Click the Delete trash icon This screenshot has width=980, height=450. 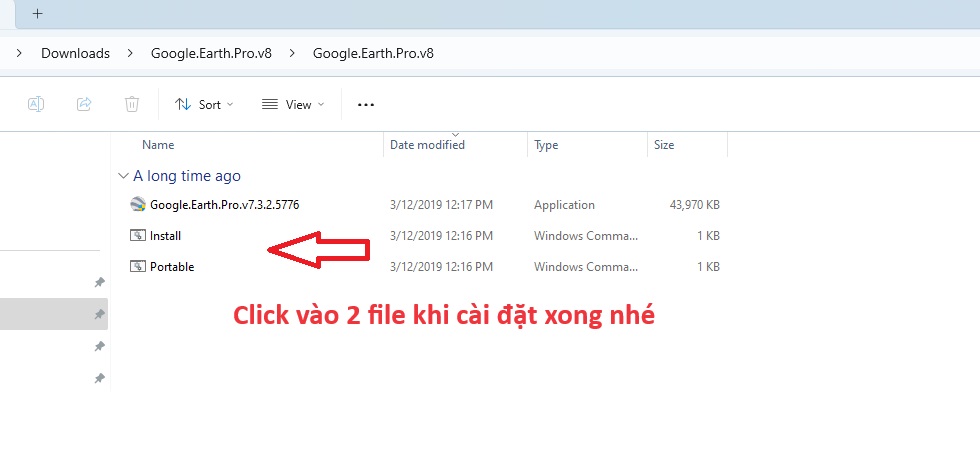[132, 104]
